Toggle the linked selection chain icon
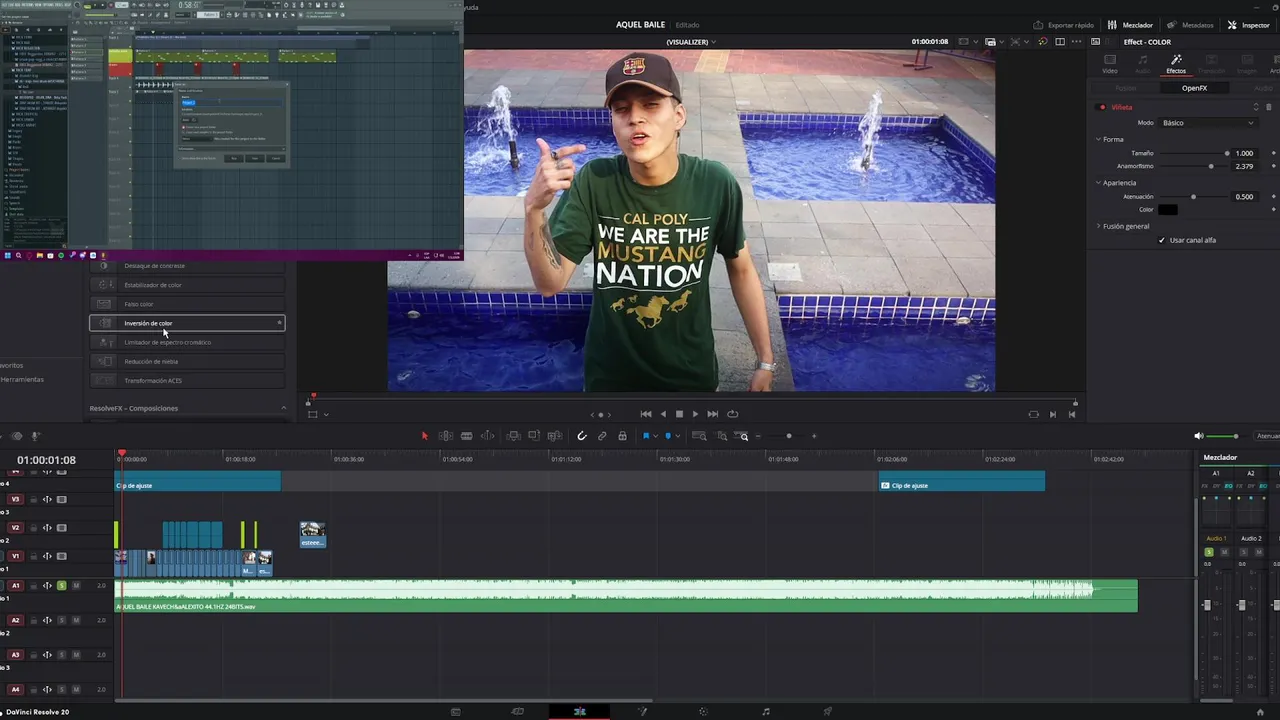 click(x=602, y=436)
